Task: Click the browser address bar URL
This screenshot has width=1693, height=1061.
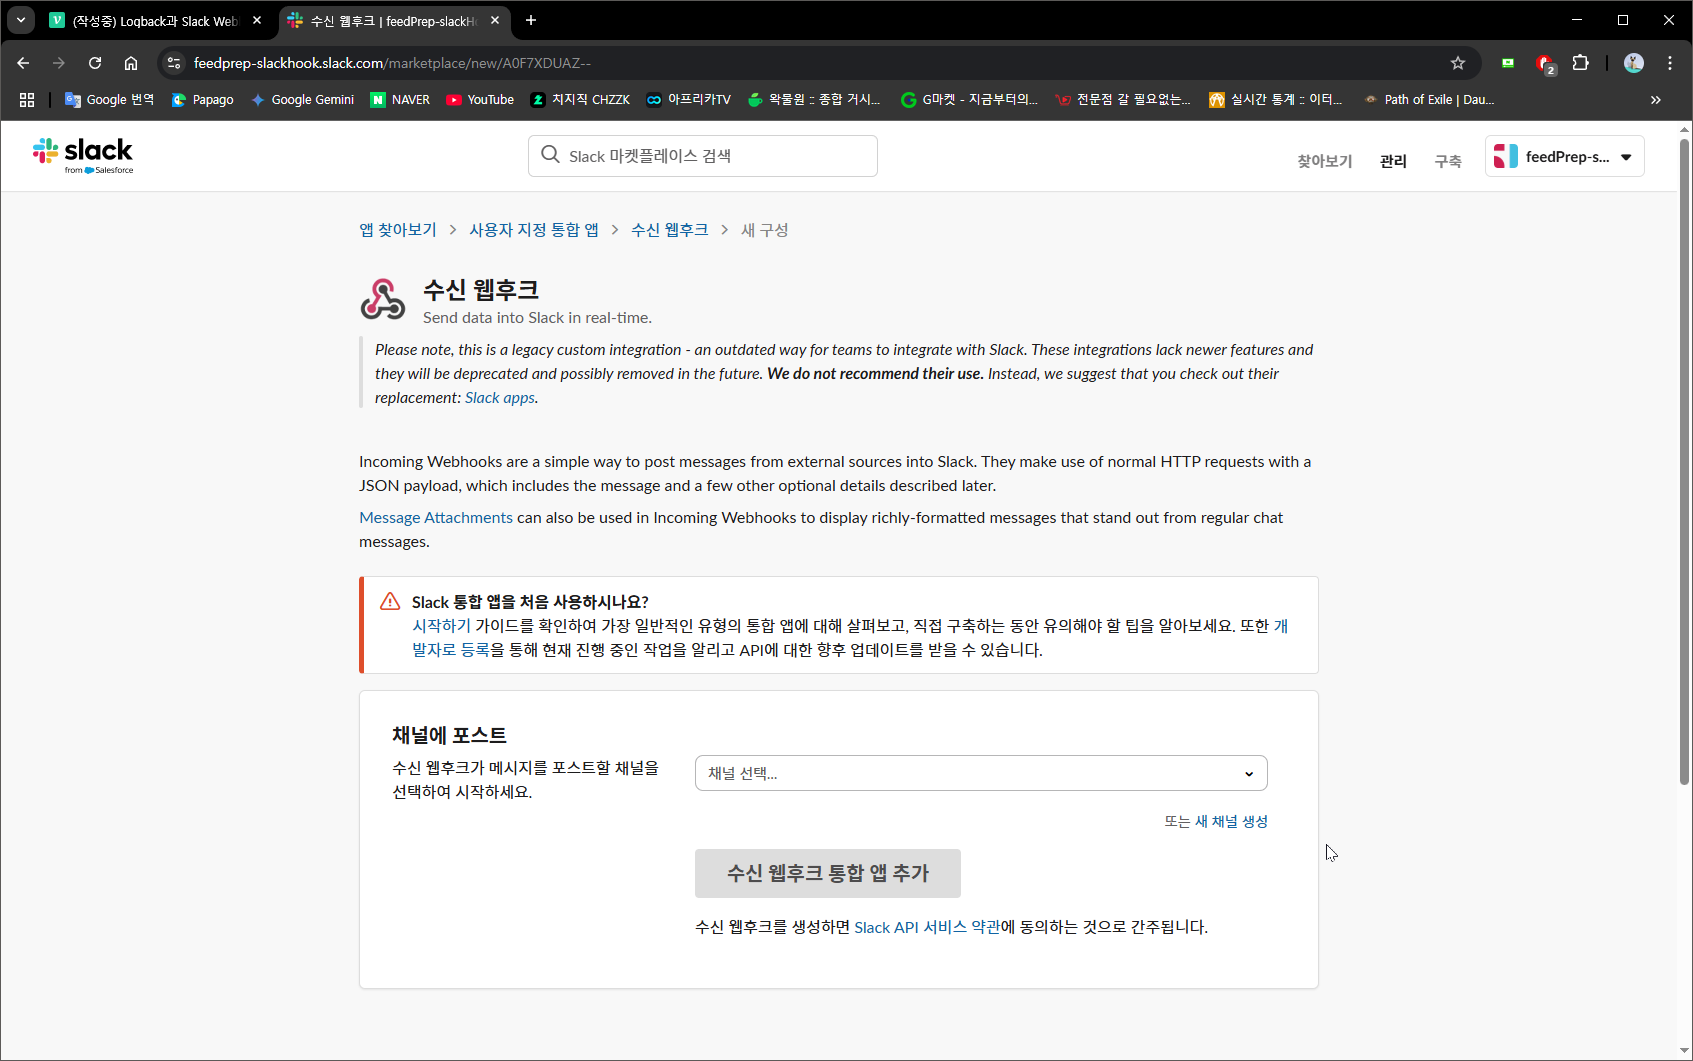Action: click(x=392, y=63)
